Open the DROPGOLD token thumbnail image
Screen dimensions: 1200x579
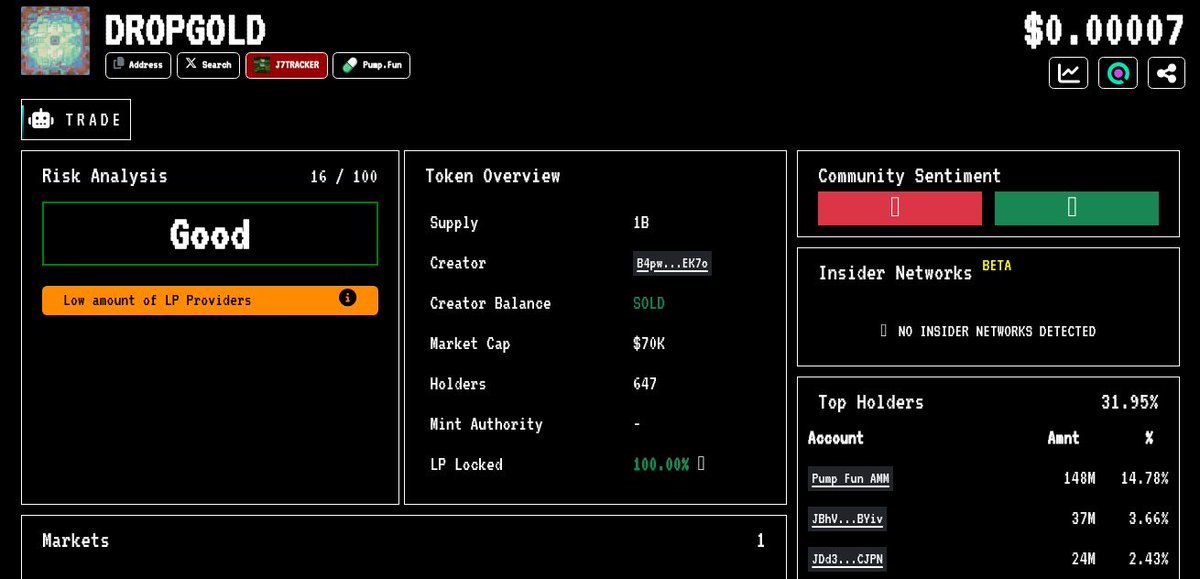tap(55, 41)
